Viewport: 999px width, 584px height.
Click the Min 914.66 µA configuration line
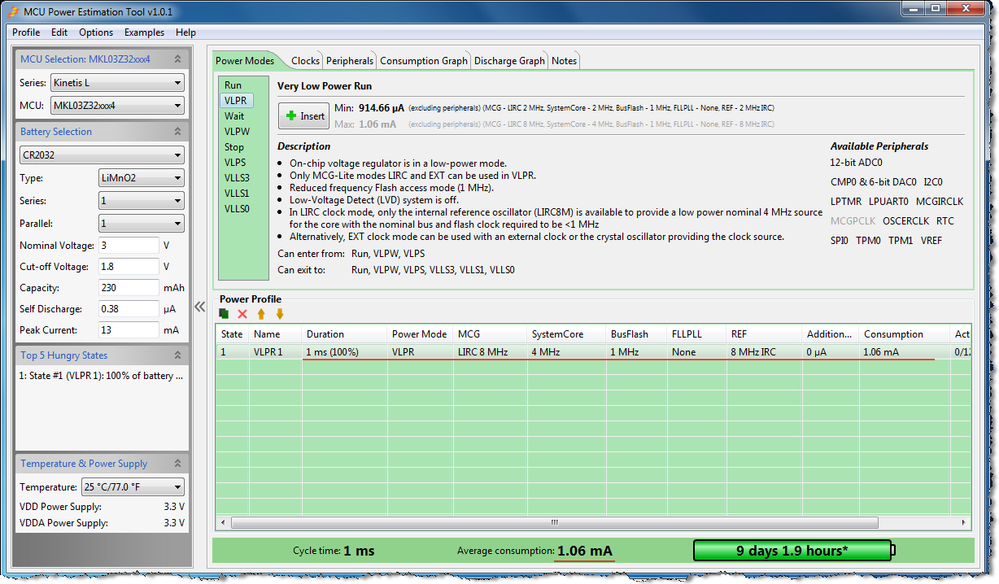[x=554, y=108]
